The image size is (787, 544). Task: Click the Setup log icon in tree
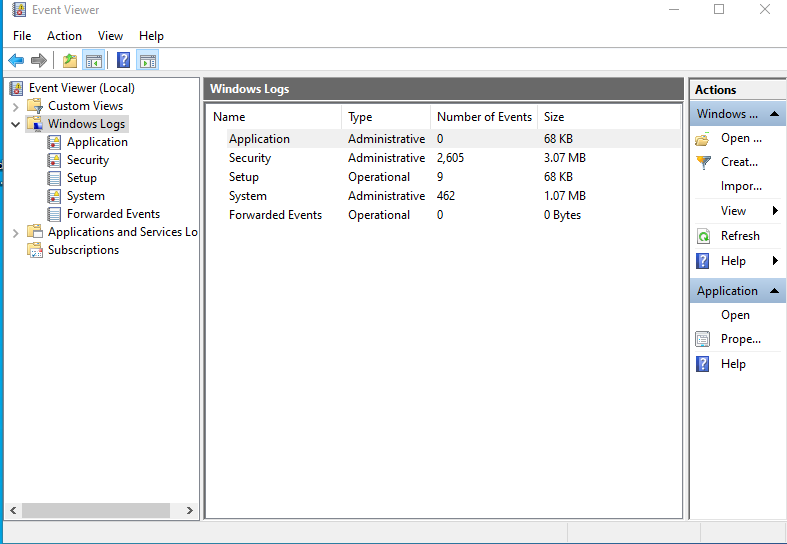[54, 178]
